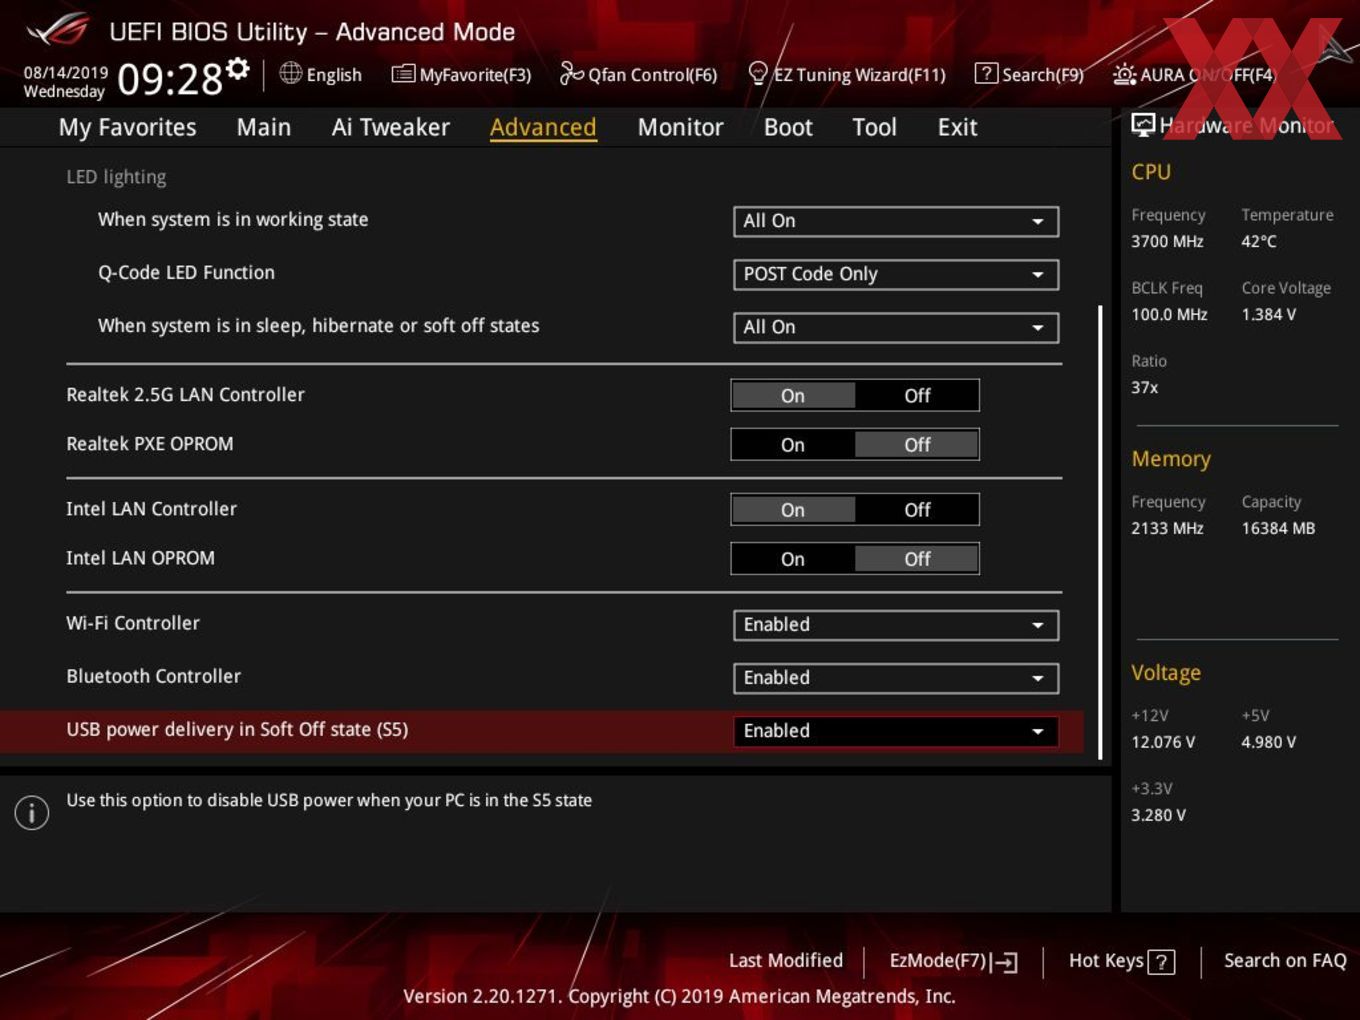Open Hot Keys label
1360x1020 pixels.
pyautogui.click(x=1106, y=961)
